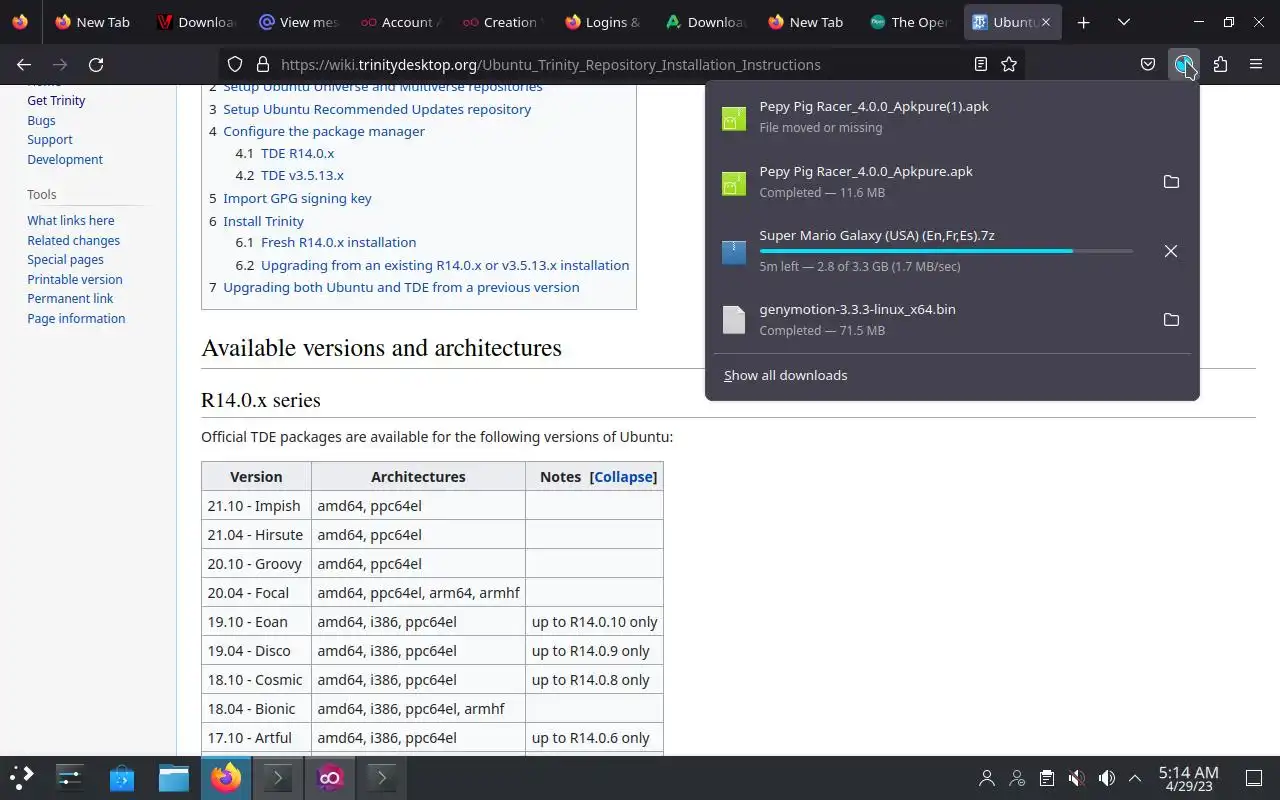Go back using the back arrow
Screen dimensions: 1280x800
(24, 64)
